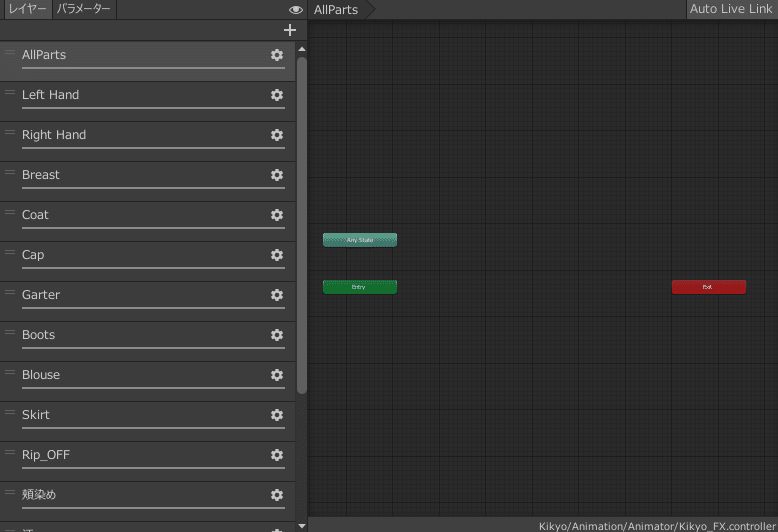Select the Boots layer row
The height and width of the screenshot is (532, 778).
pyautogui.click(x=147, y=341)
